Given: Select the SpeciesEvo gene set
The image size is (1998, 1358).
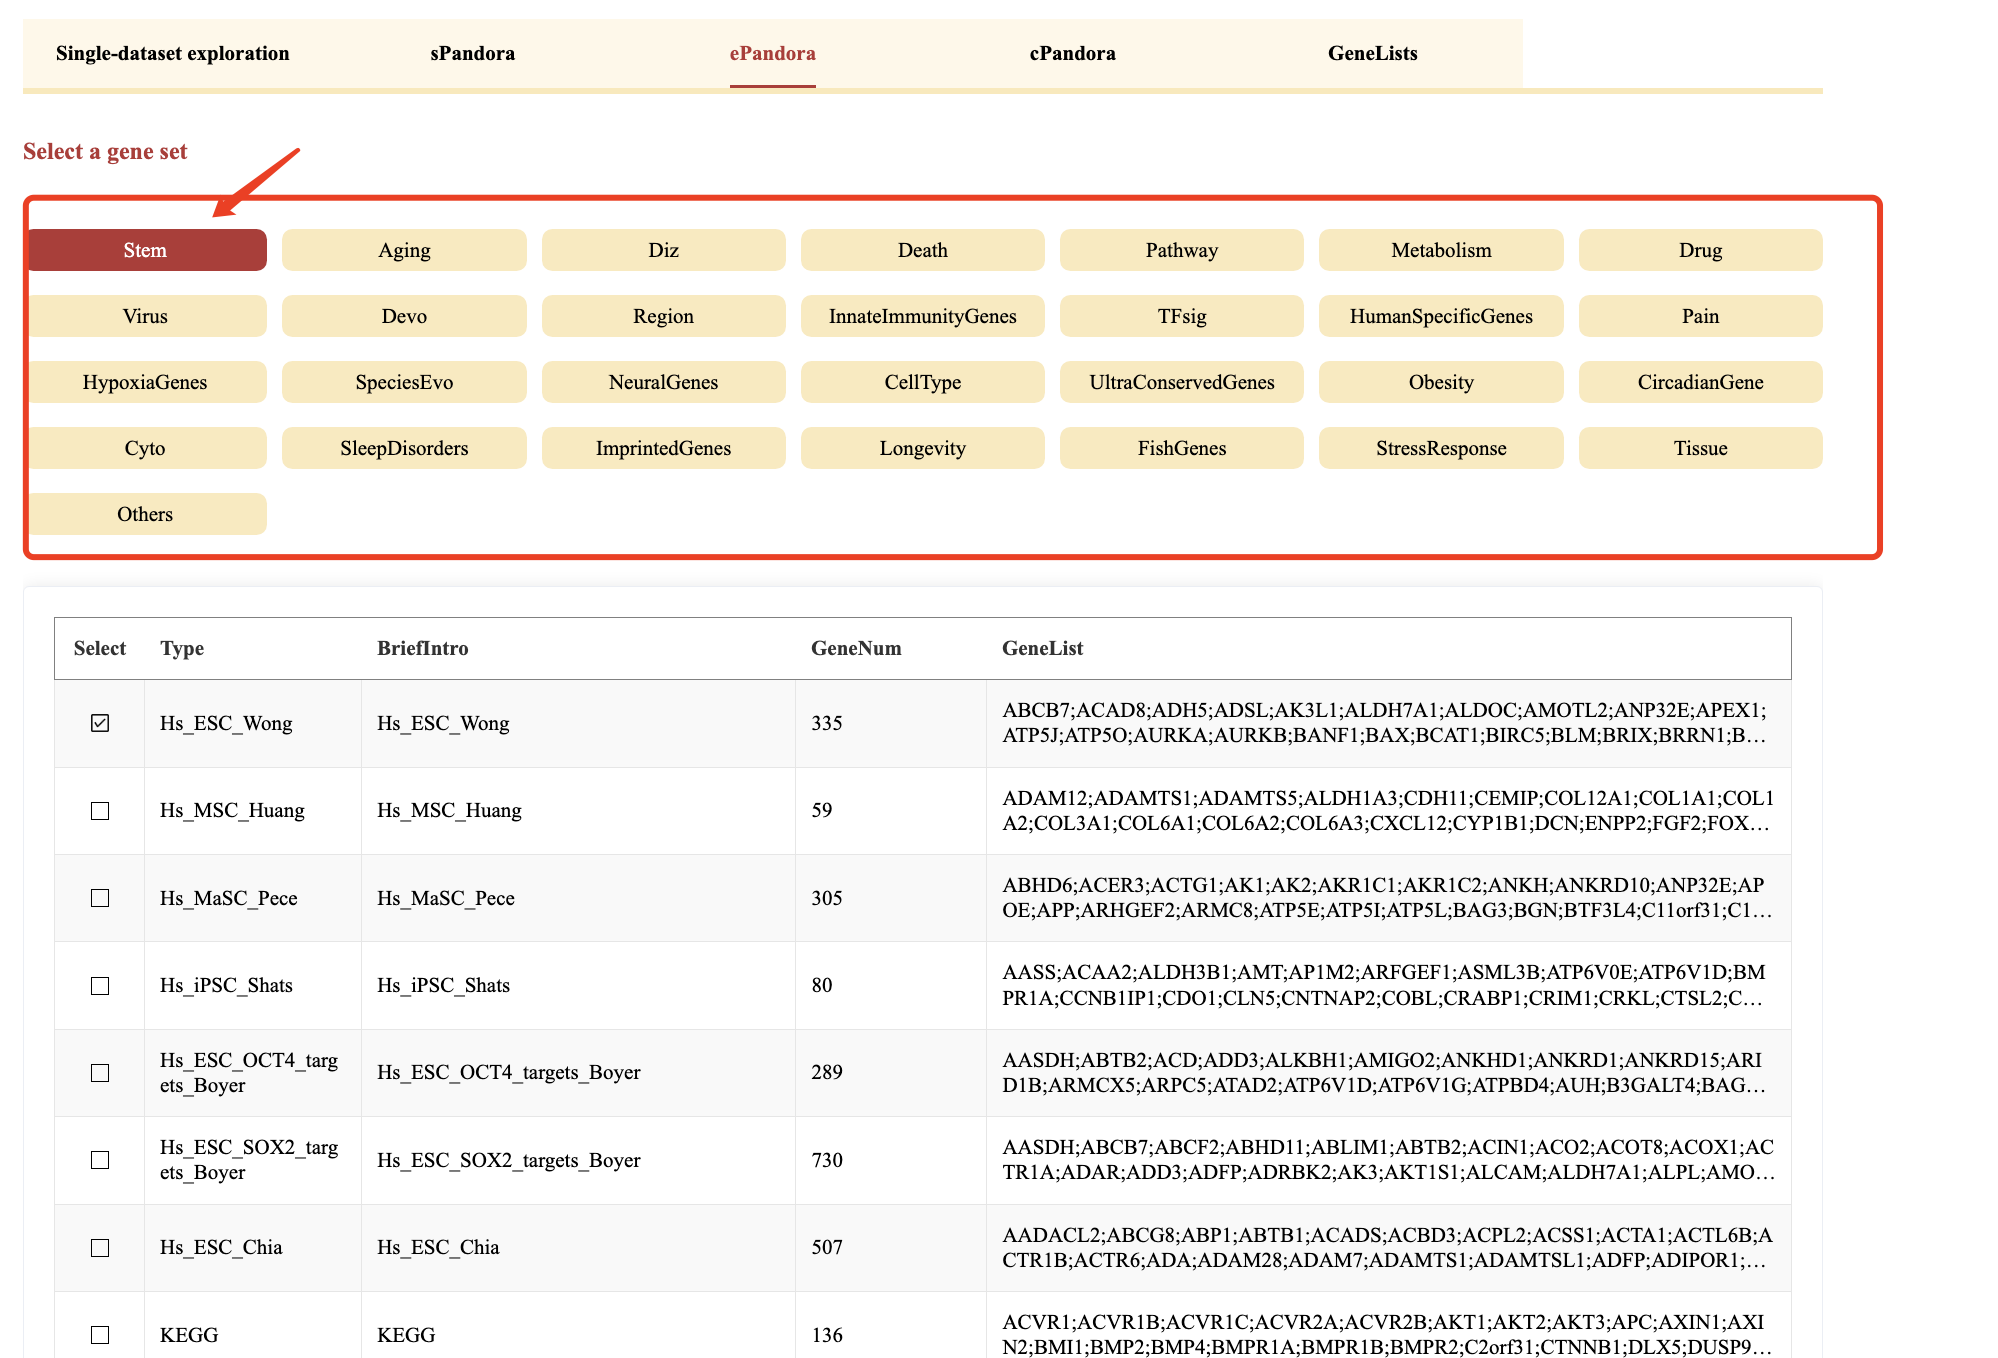Looking at the screenshot, I should click(x=404, y=382).
